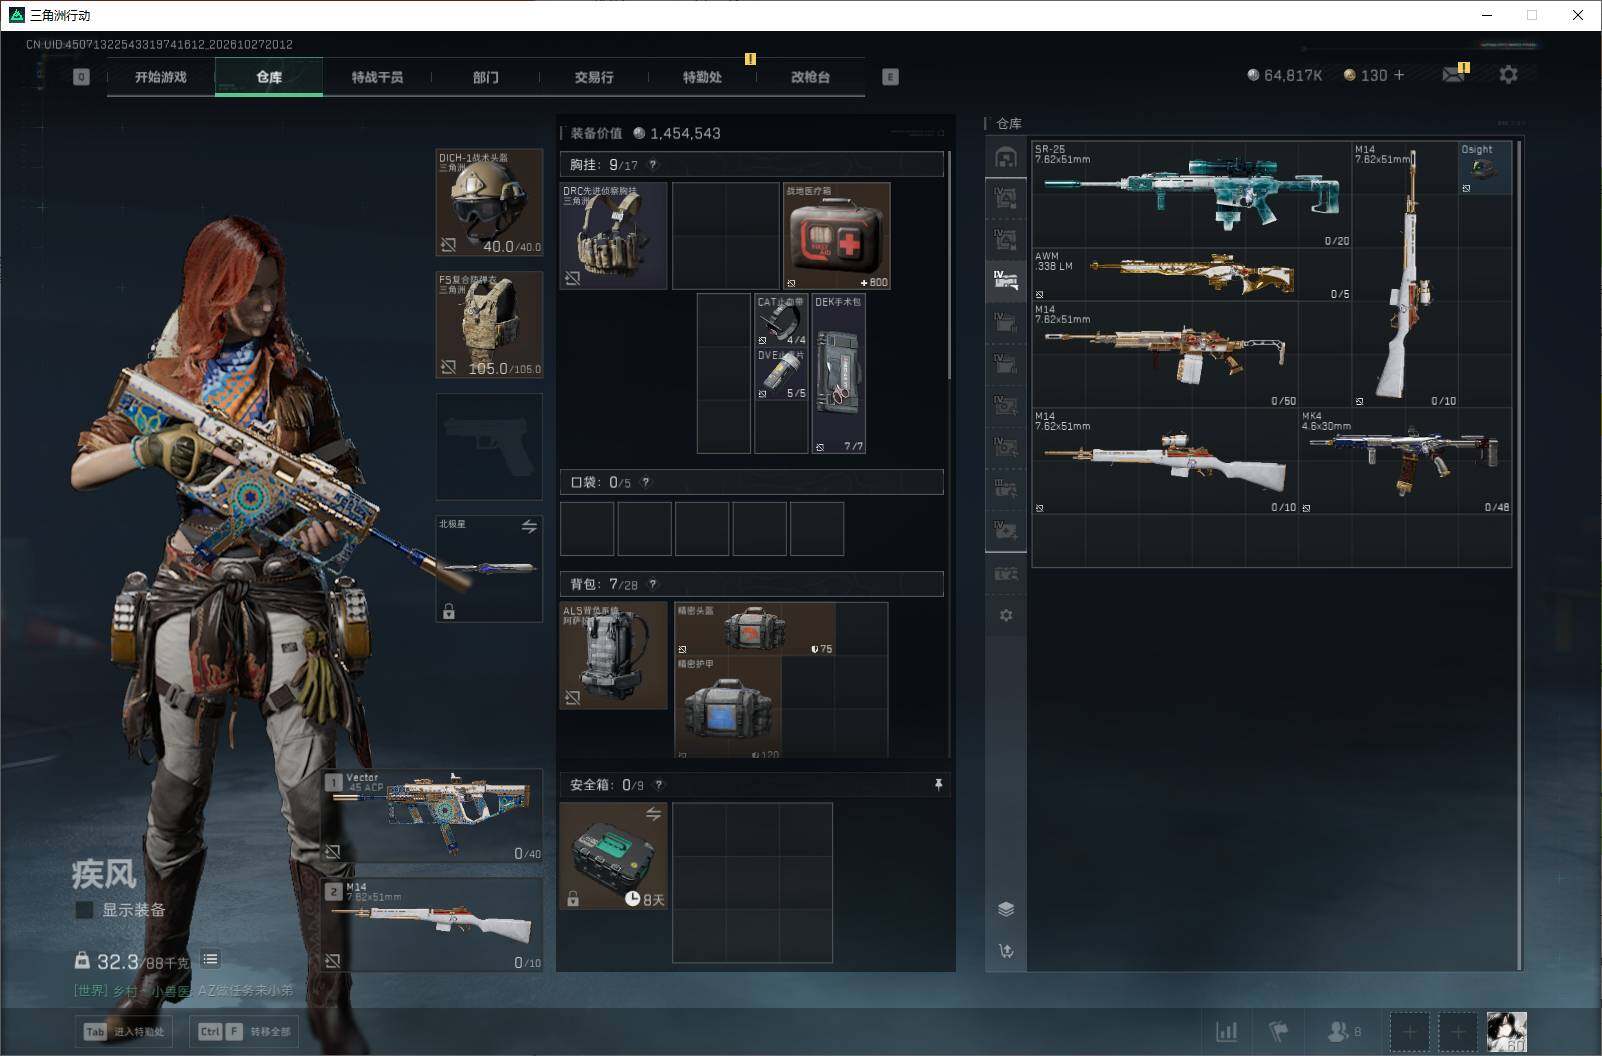The image size is (1602, 1056).
Task: Click the DICH-1 helmet slot
Action: point(489,202)
